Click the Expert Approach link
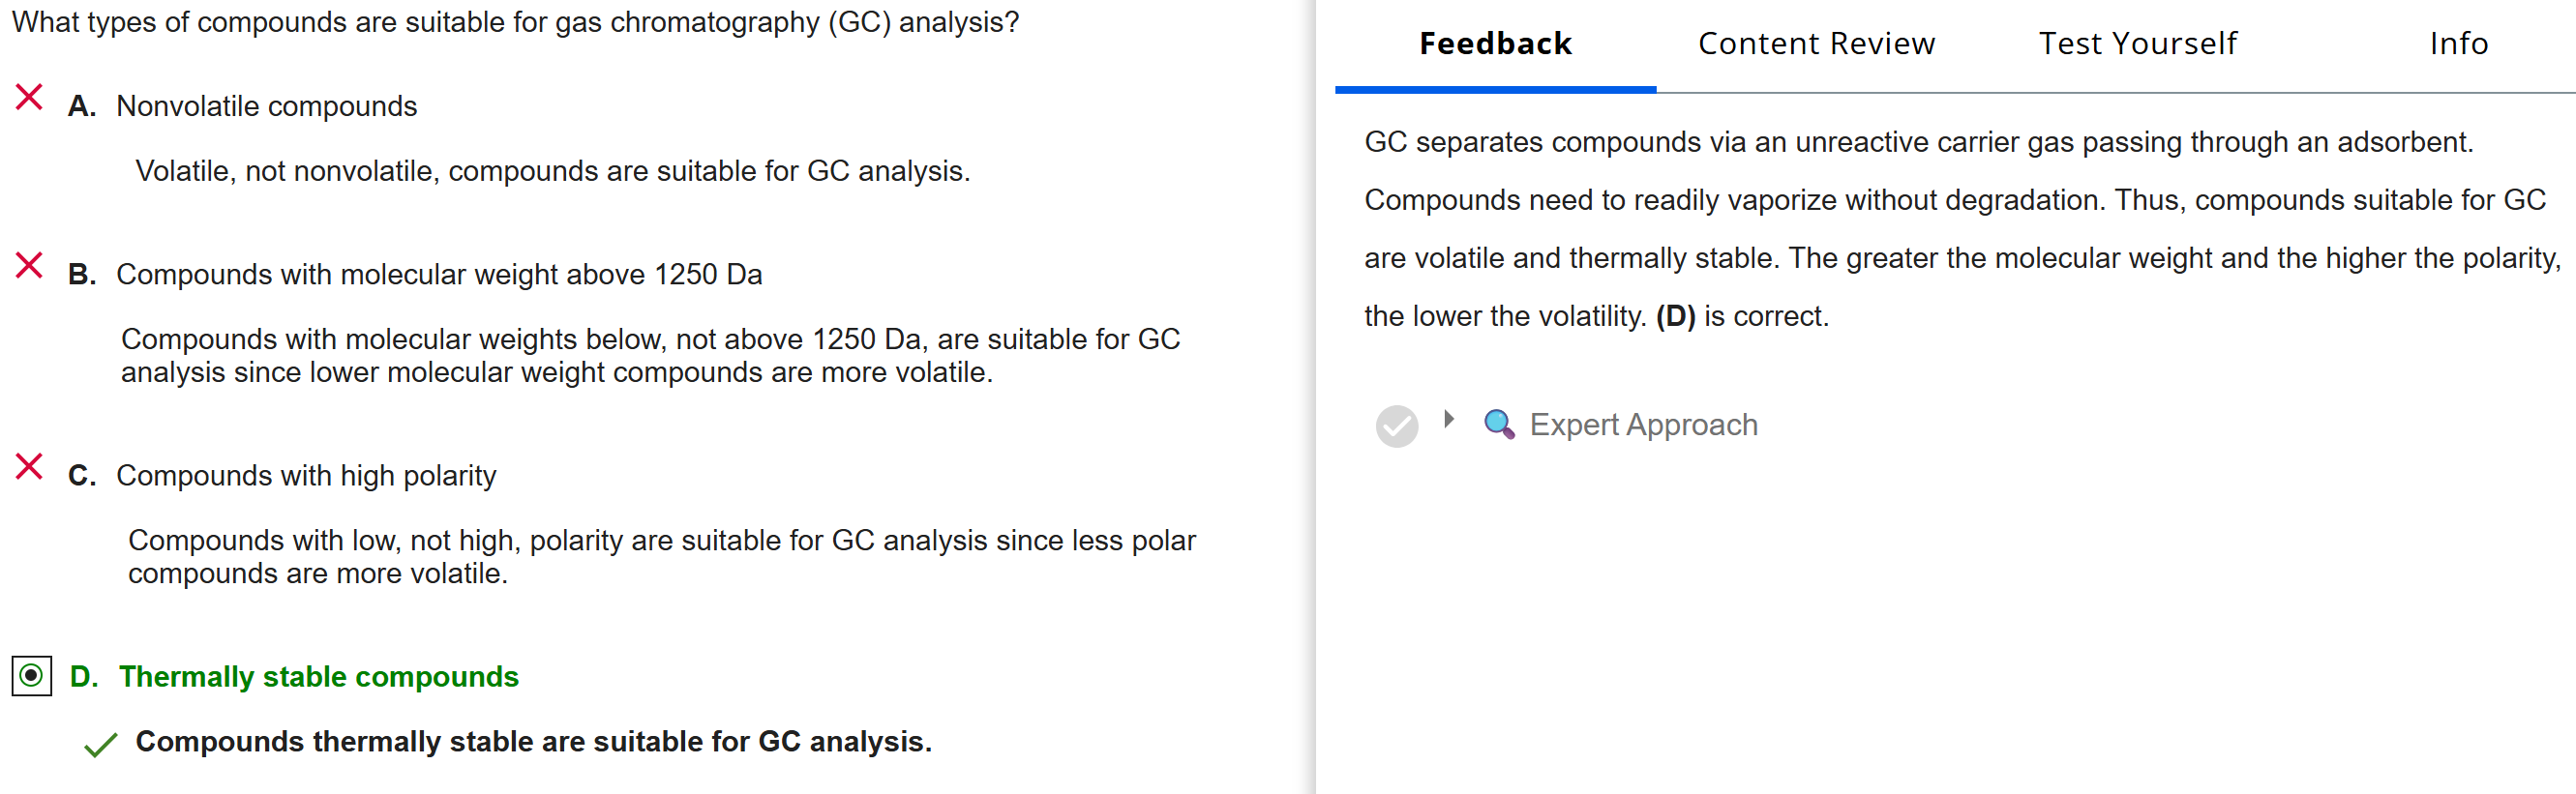This screenshot has height=794, width=2576. click(1643, 425)
